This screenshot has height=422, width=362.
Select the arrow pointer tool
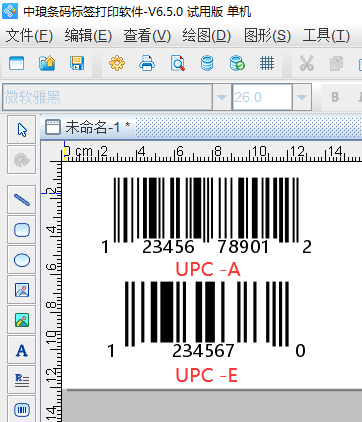click(x=22, y=130)
